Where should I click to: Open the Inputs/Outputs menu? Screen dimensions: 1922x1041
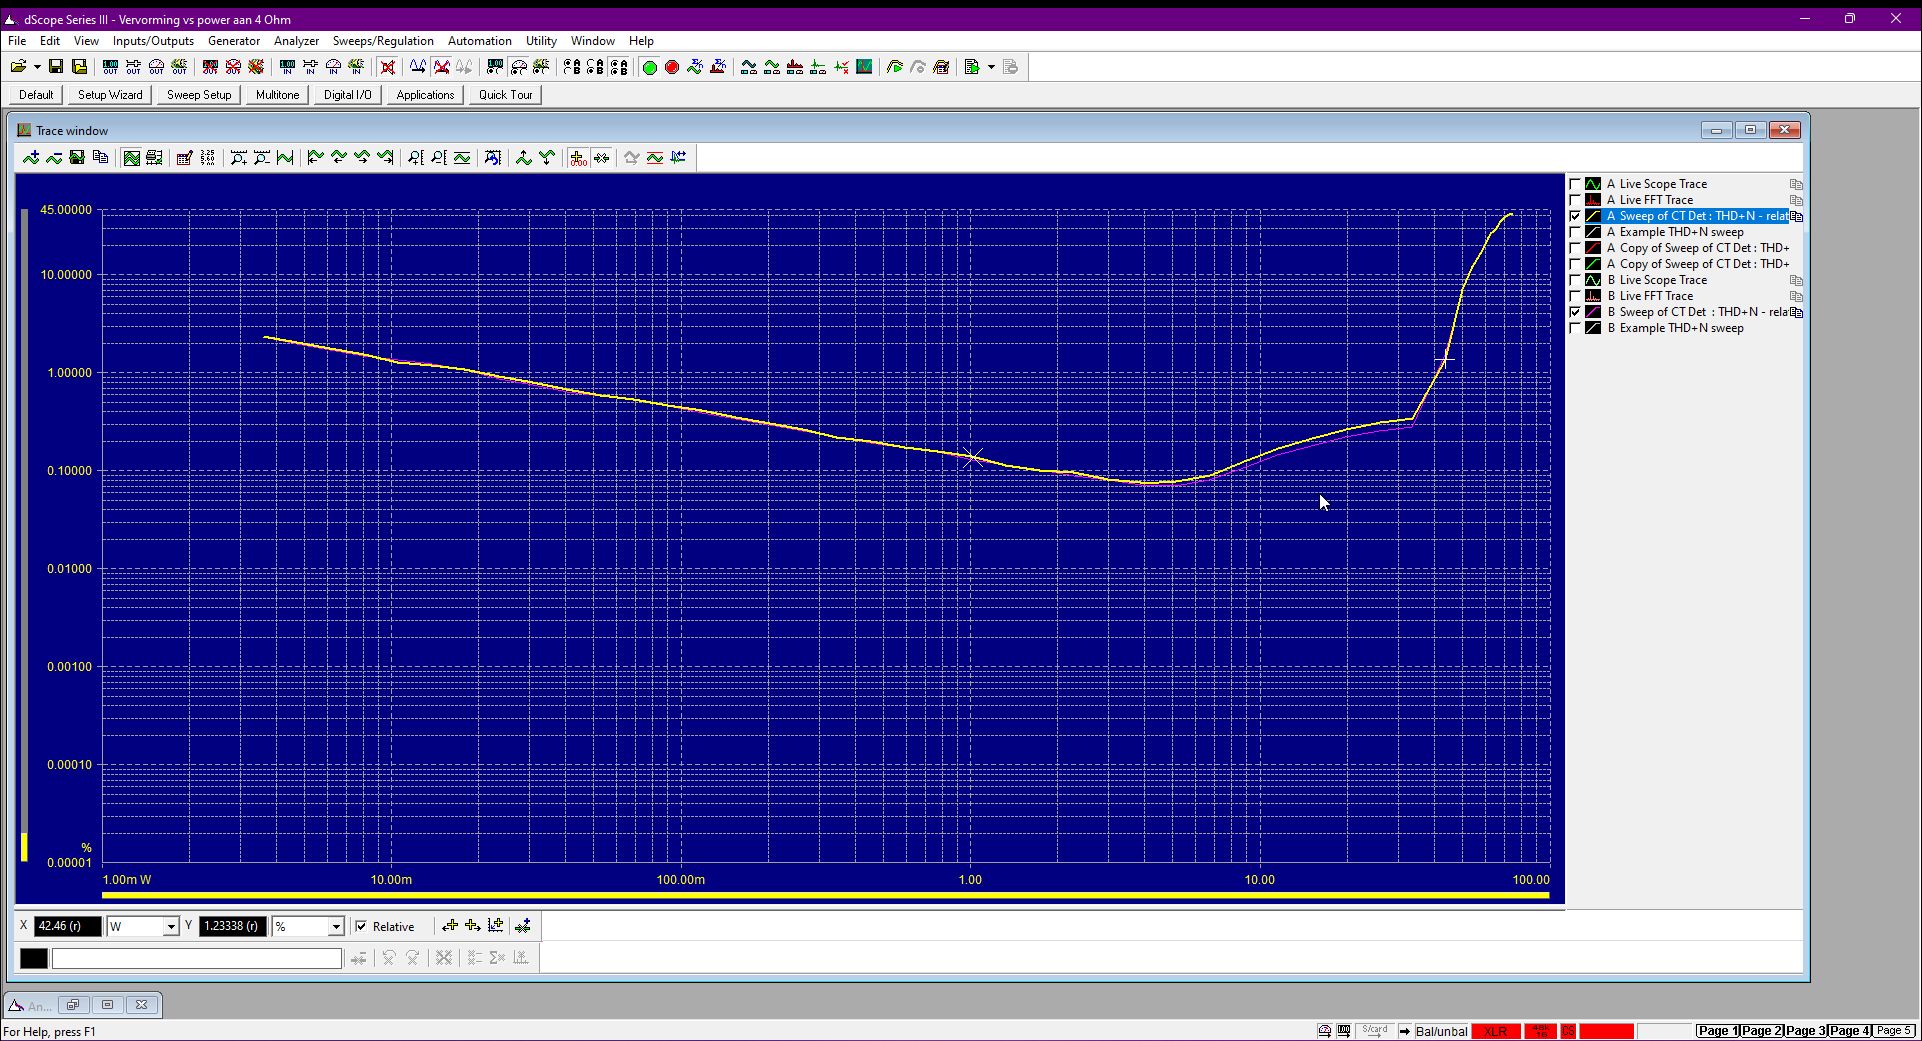tap(153, 41)
